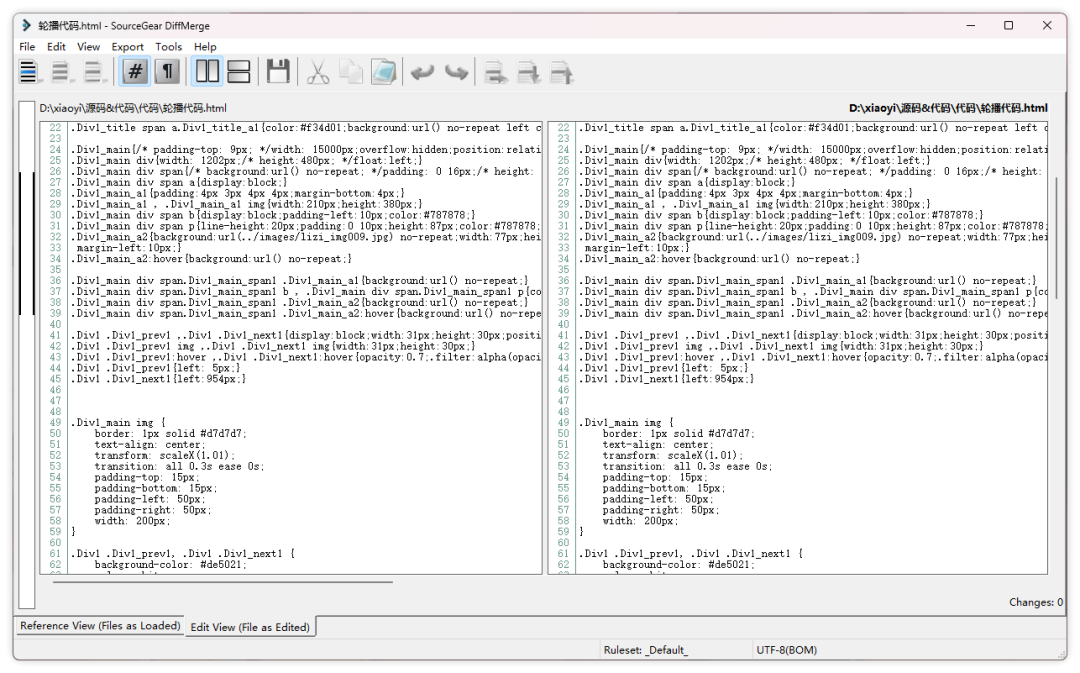
Task: Open the File menu
Action: [27, 47]
